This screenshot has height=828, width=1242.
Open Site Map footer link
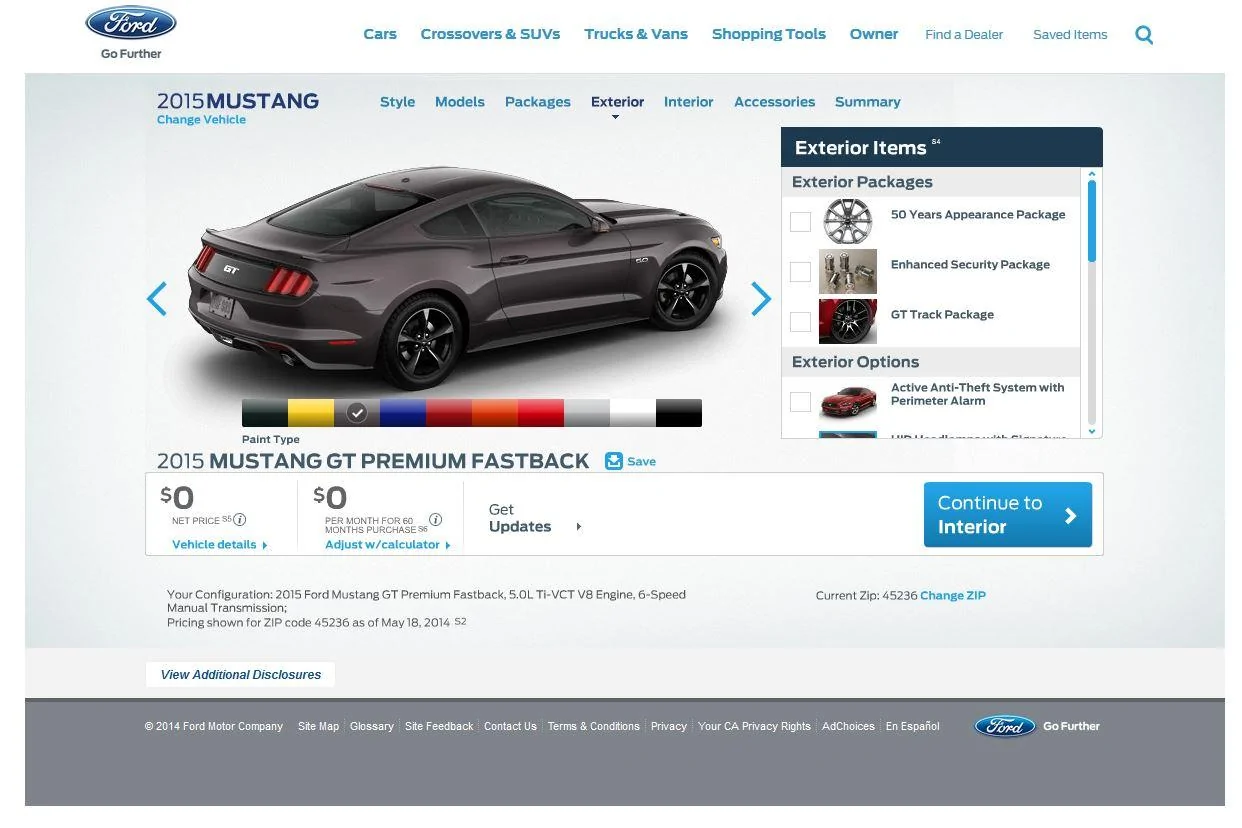point(318,726)
